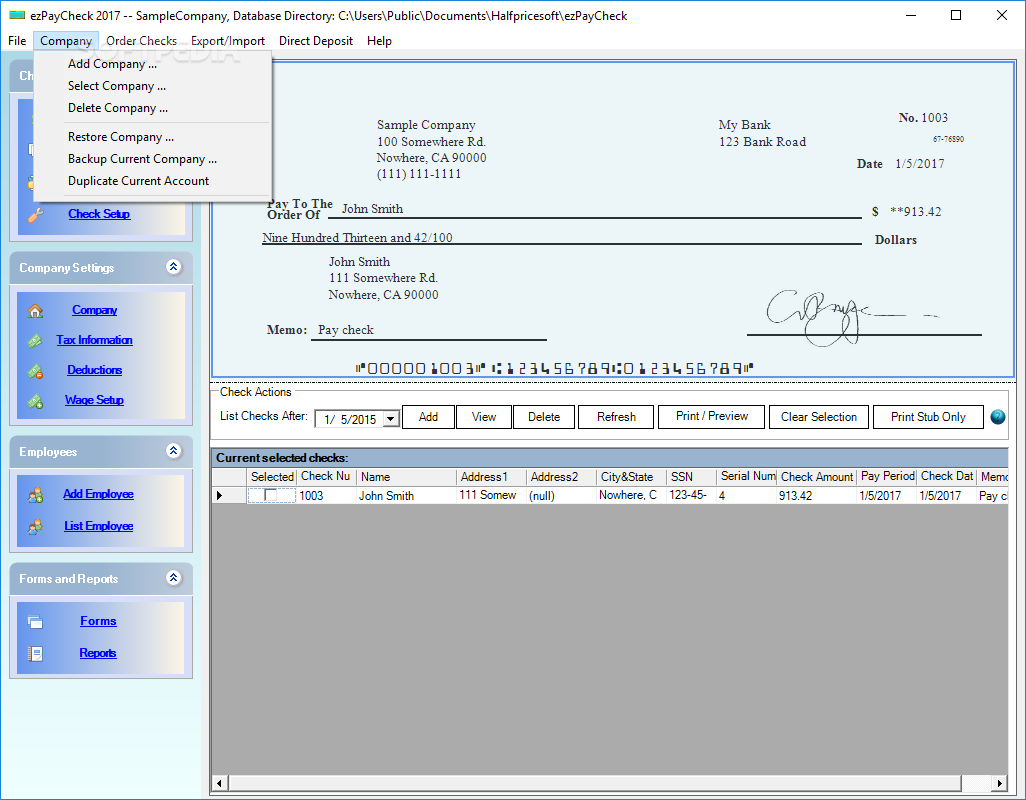Click the ezPayCheck app icon in title bar
The width and height of the screenshot is (1026, 800).
(x=17, y=15)
